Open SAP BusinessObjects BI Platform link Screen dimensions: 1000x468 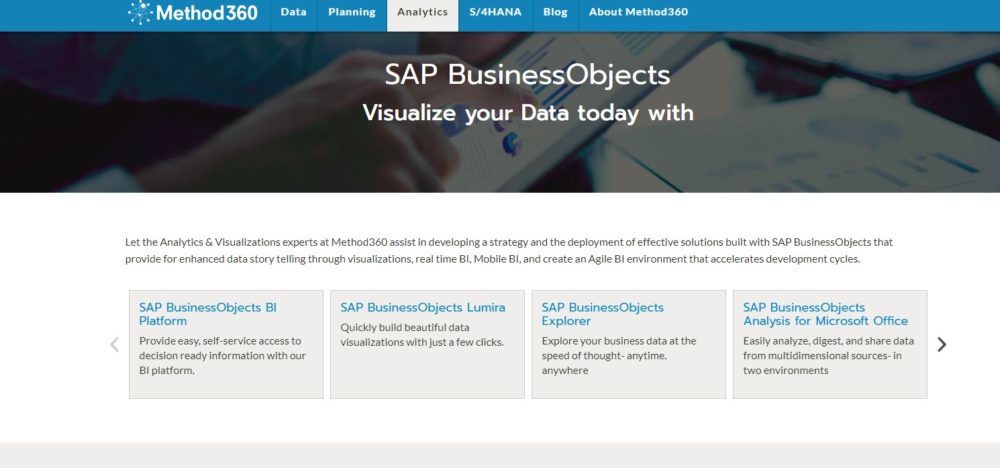(208, 314)
